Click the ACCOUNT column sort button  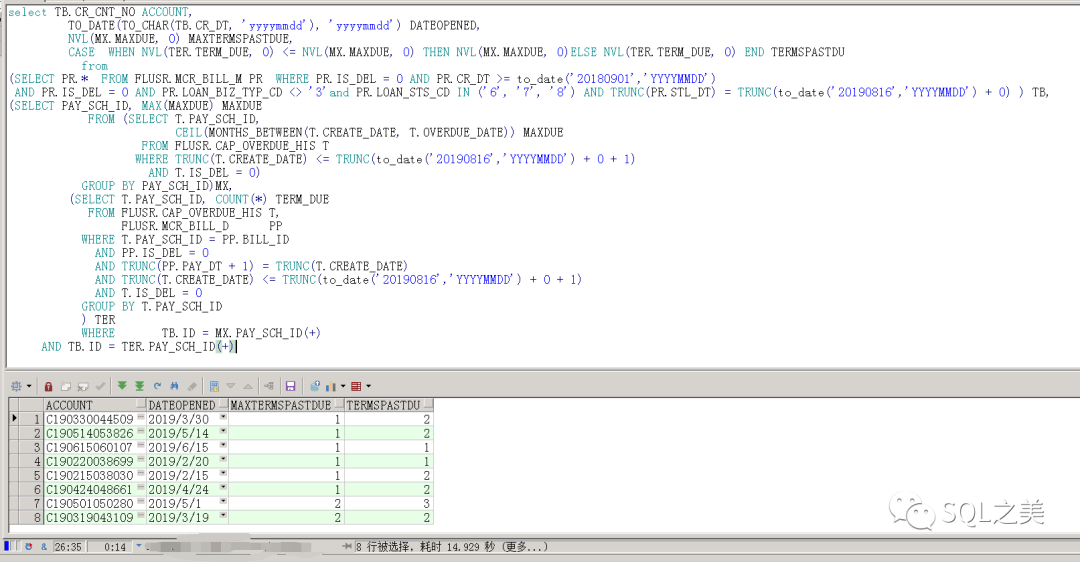click(141, 404)
